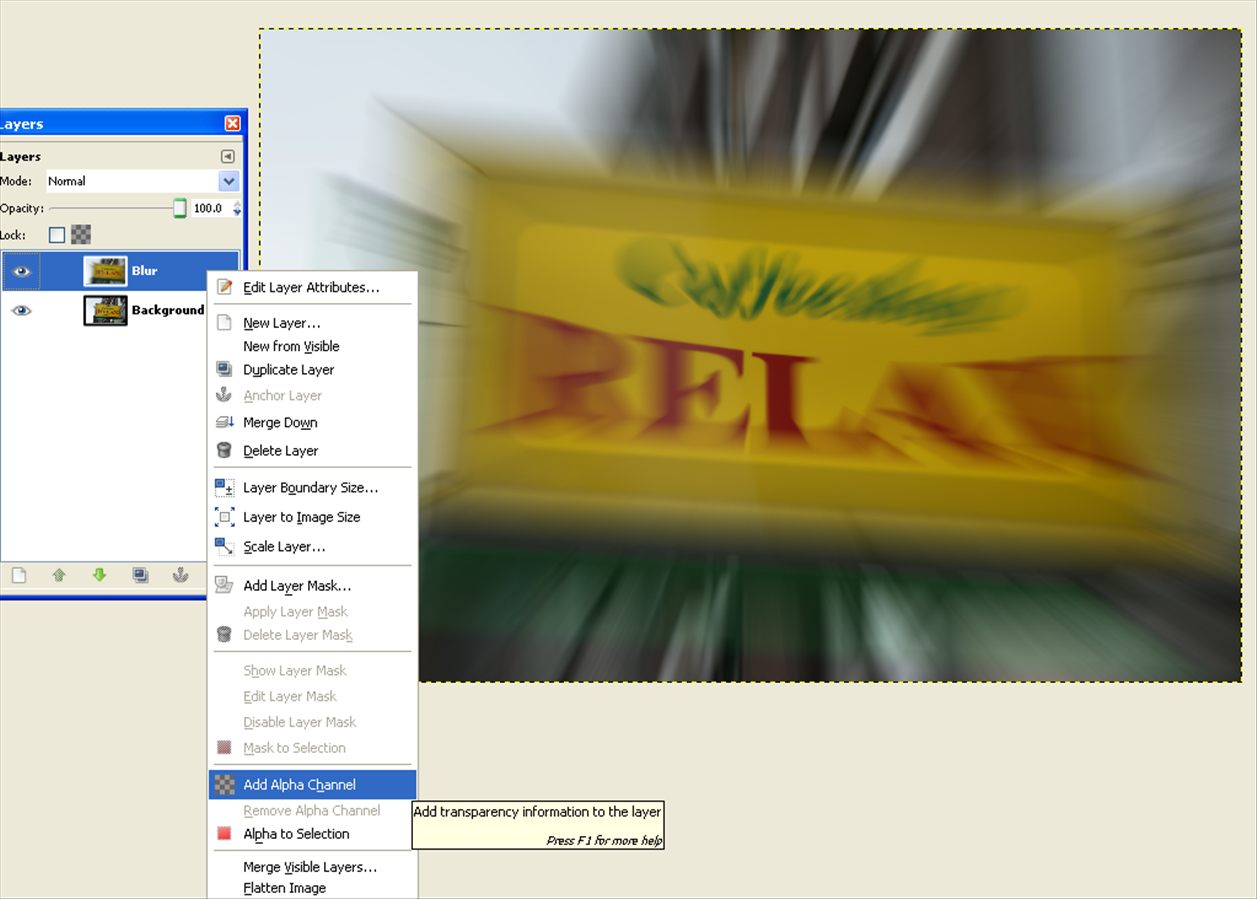
Task: Close the Layers dialog with red X
Action: click(232, 124)
